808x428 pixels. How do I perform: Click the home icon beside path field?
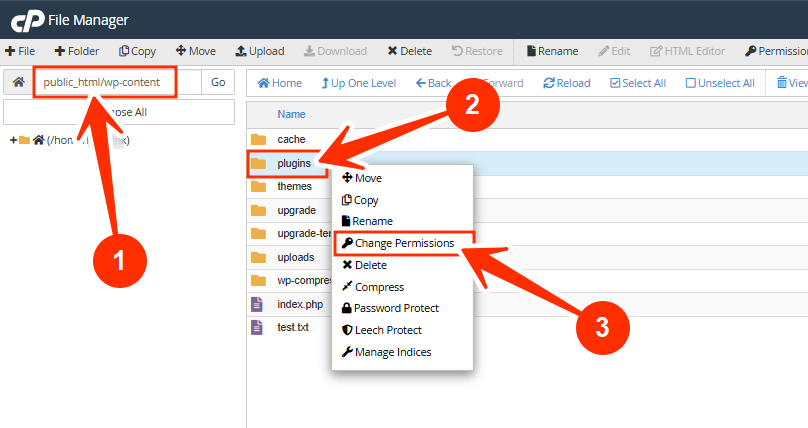[x=19, y=82]
